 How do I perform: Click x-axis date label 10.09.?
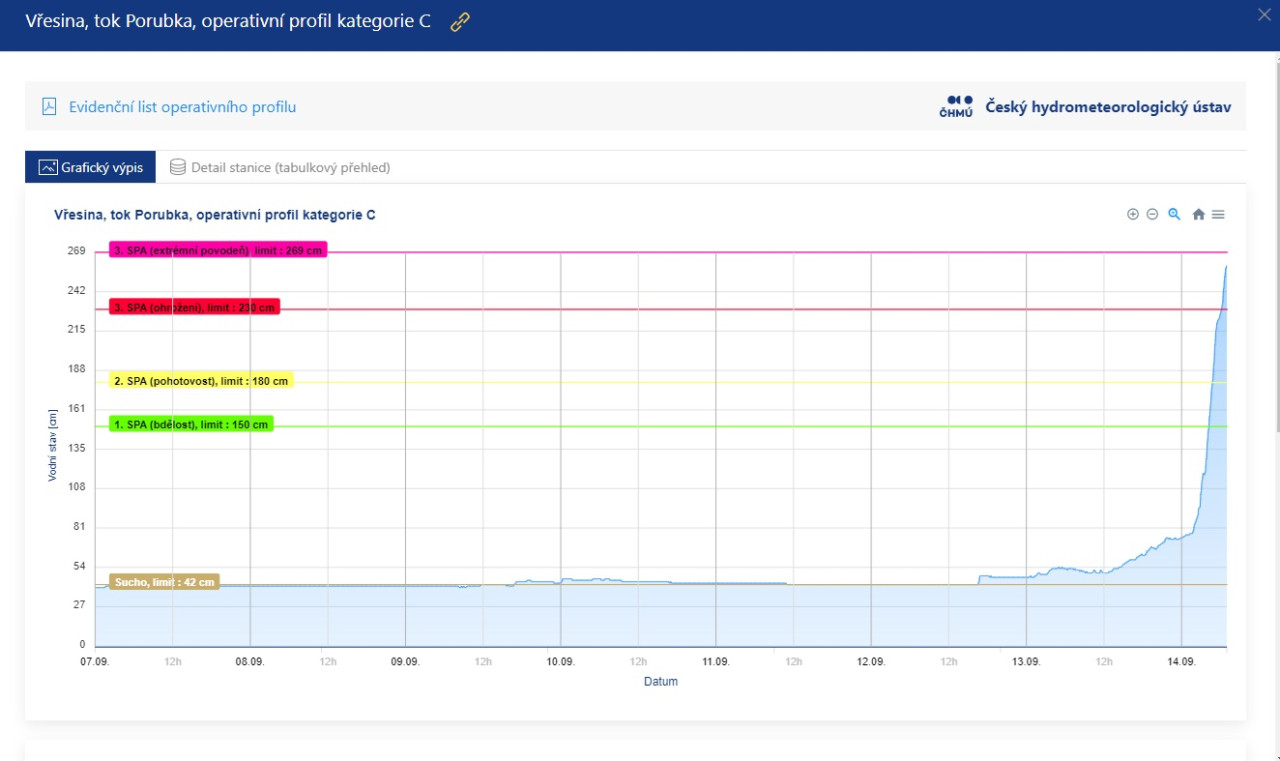(560, 662)
